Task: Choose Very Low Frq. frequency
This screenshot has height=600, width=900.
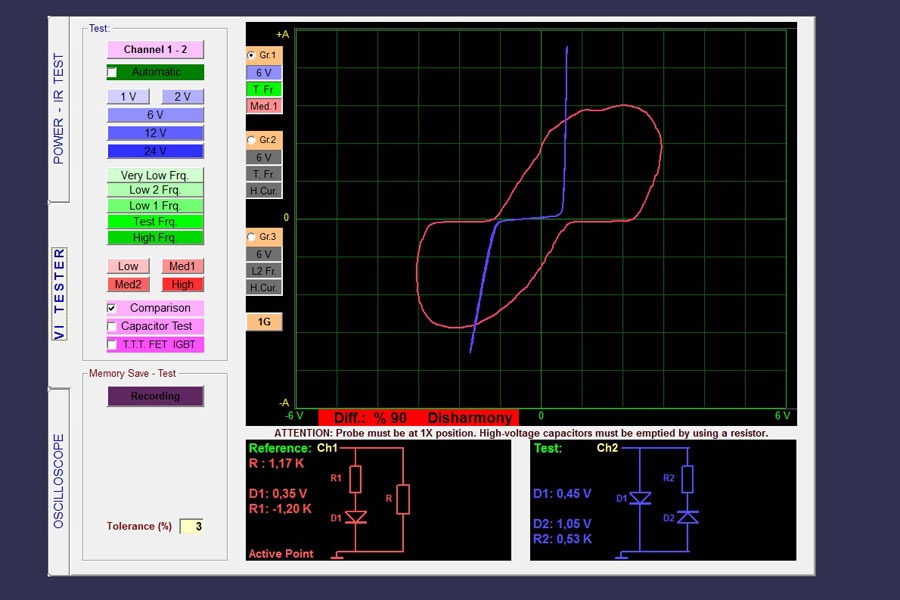Action: point(155,175)
